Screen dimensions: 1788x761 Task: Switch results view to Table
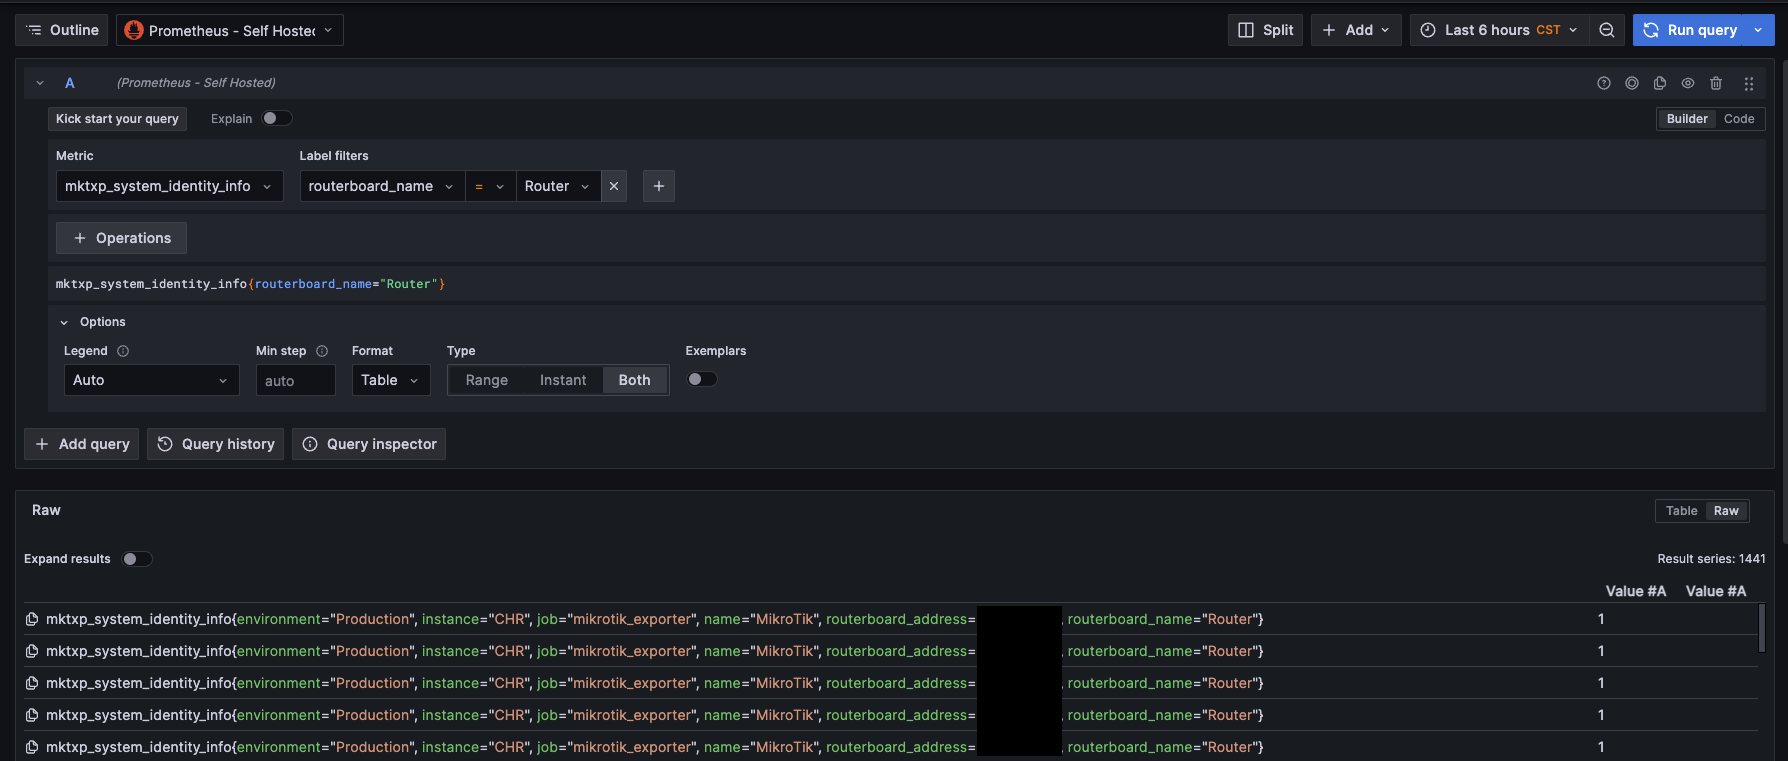[1681, 511]
